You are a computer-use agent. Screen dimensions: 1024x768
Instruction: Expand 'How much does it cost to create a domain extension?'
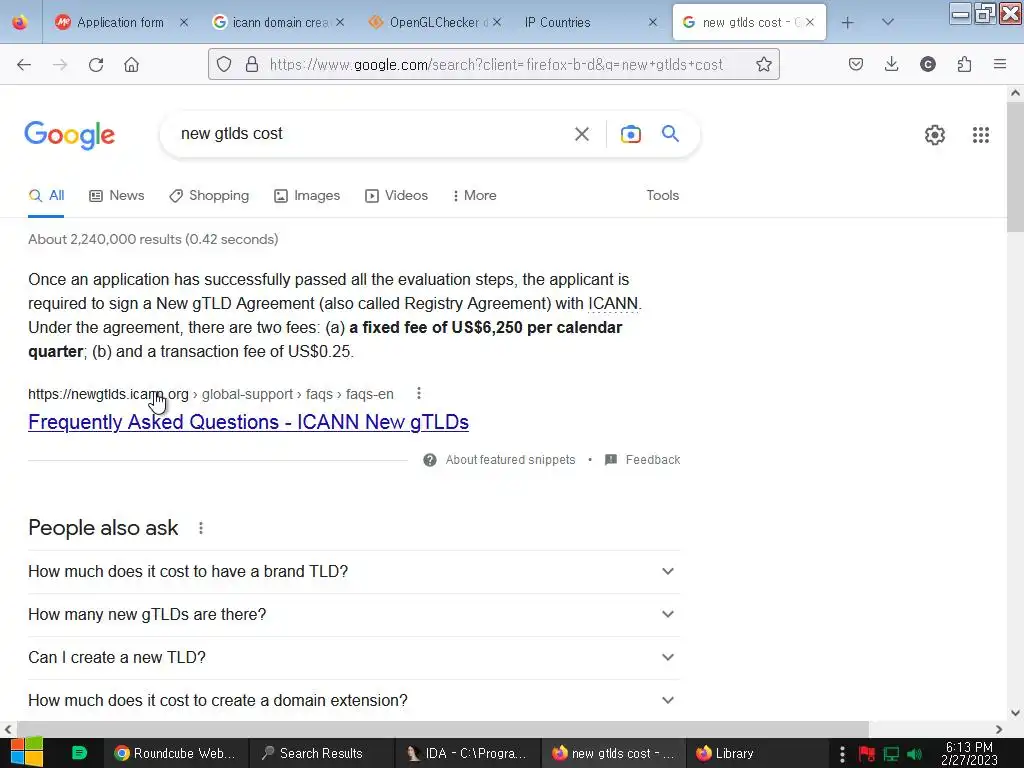click(353, 700)
